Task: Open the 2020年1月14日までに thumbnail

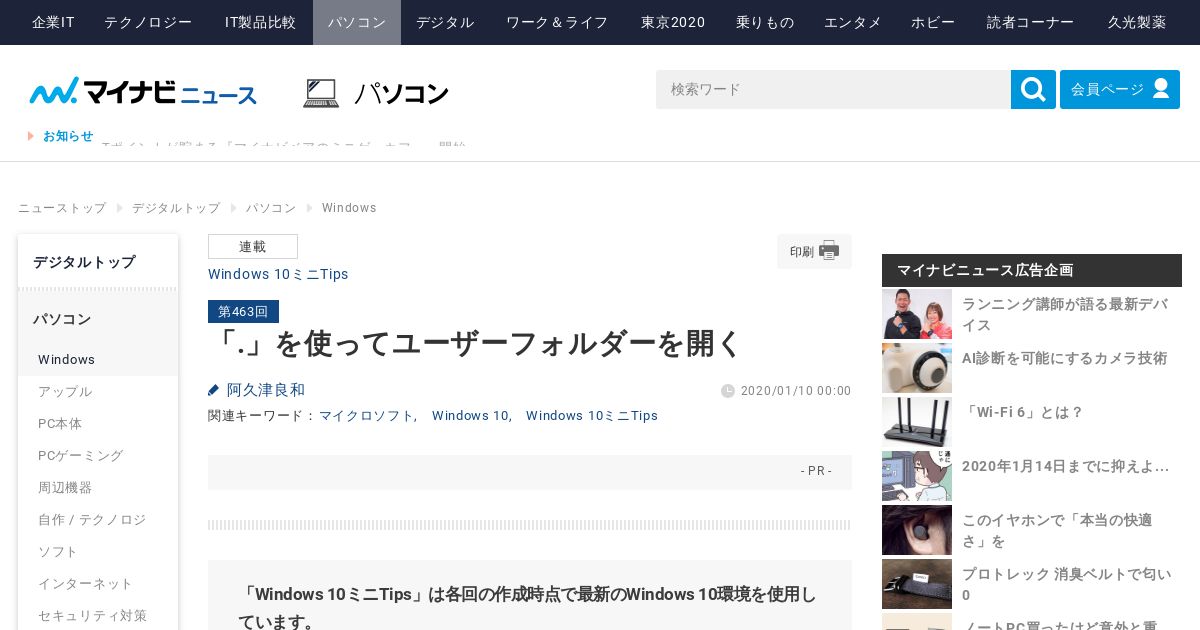Action: coord(917,476)
